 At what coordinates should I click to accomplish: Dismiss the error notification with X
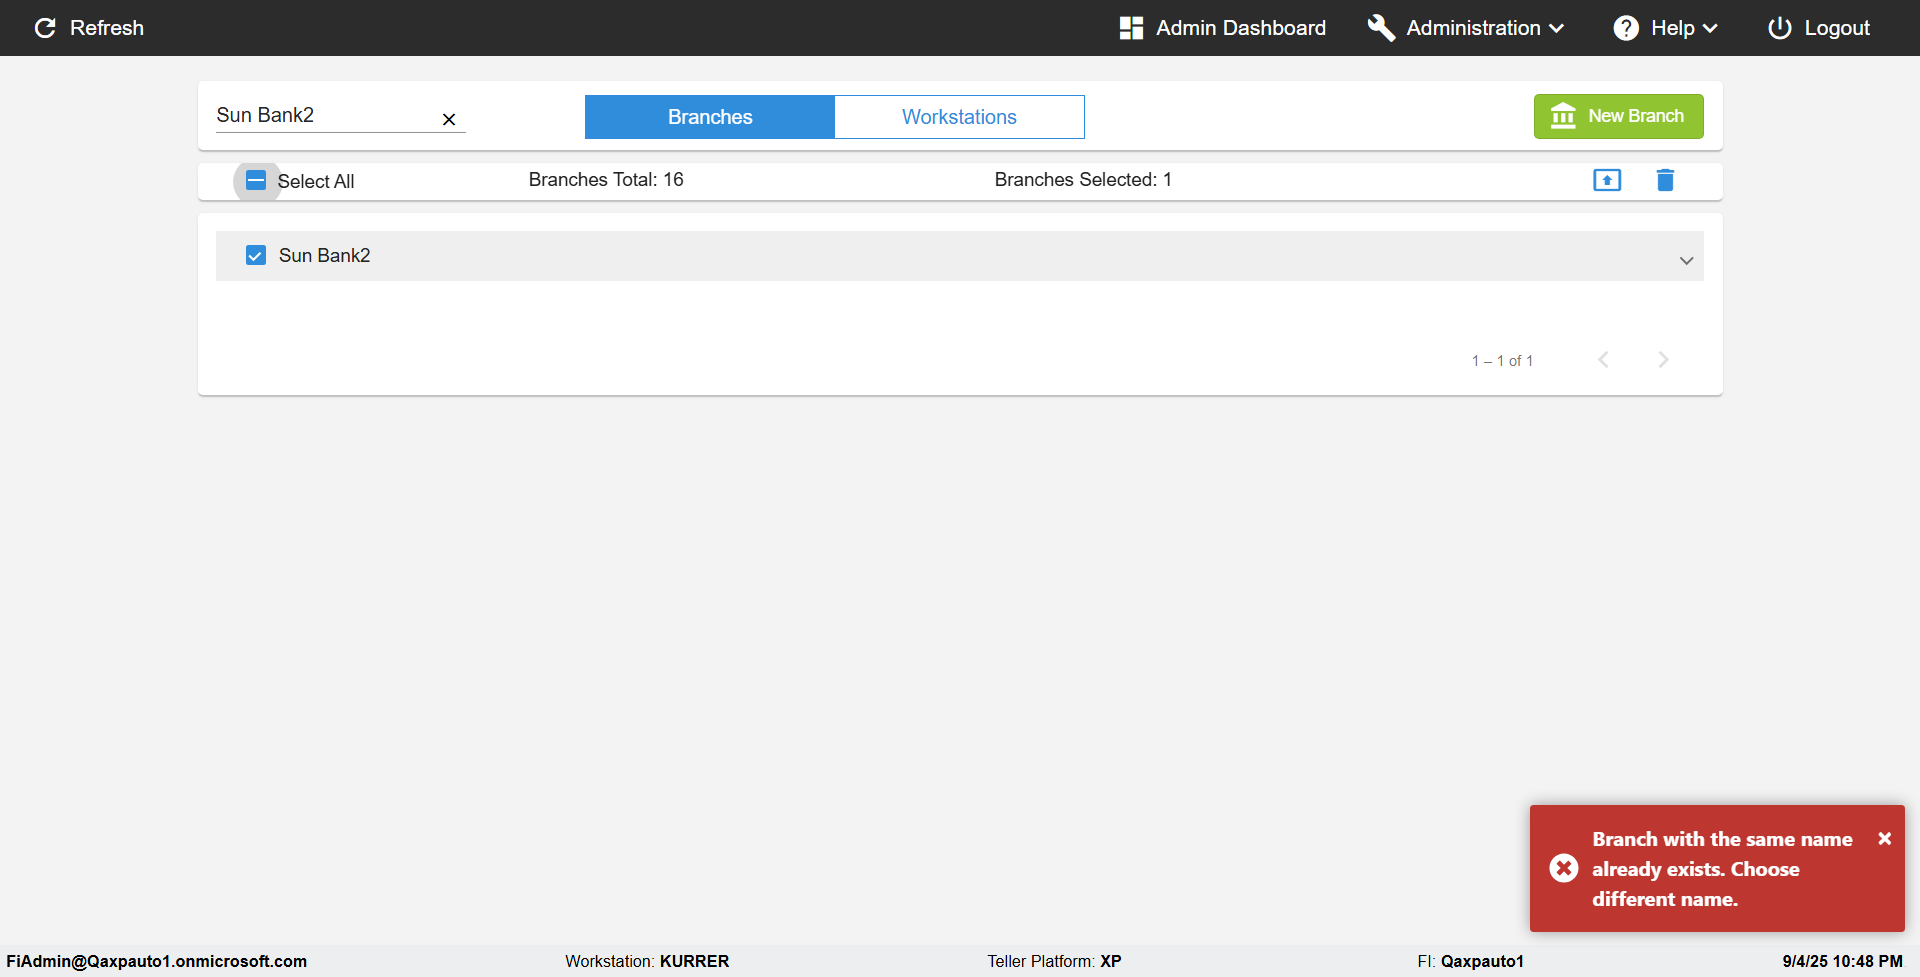1884,839
